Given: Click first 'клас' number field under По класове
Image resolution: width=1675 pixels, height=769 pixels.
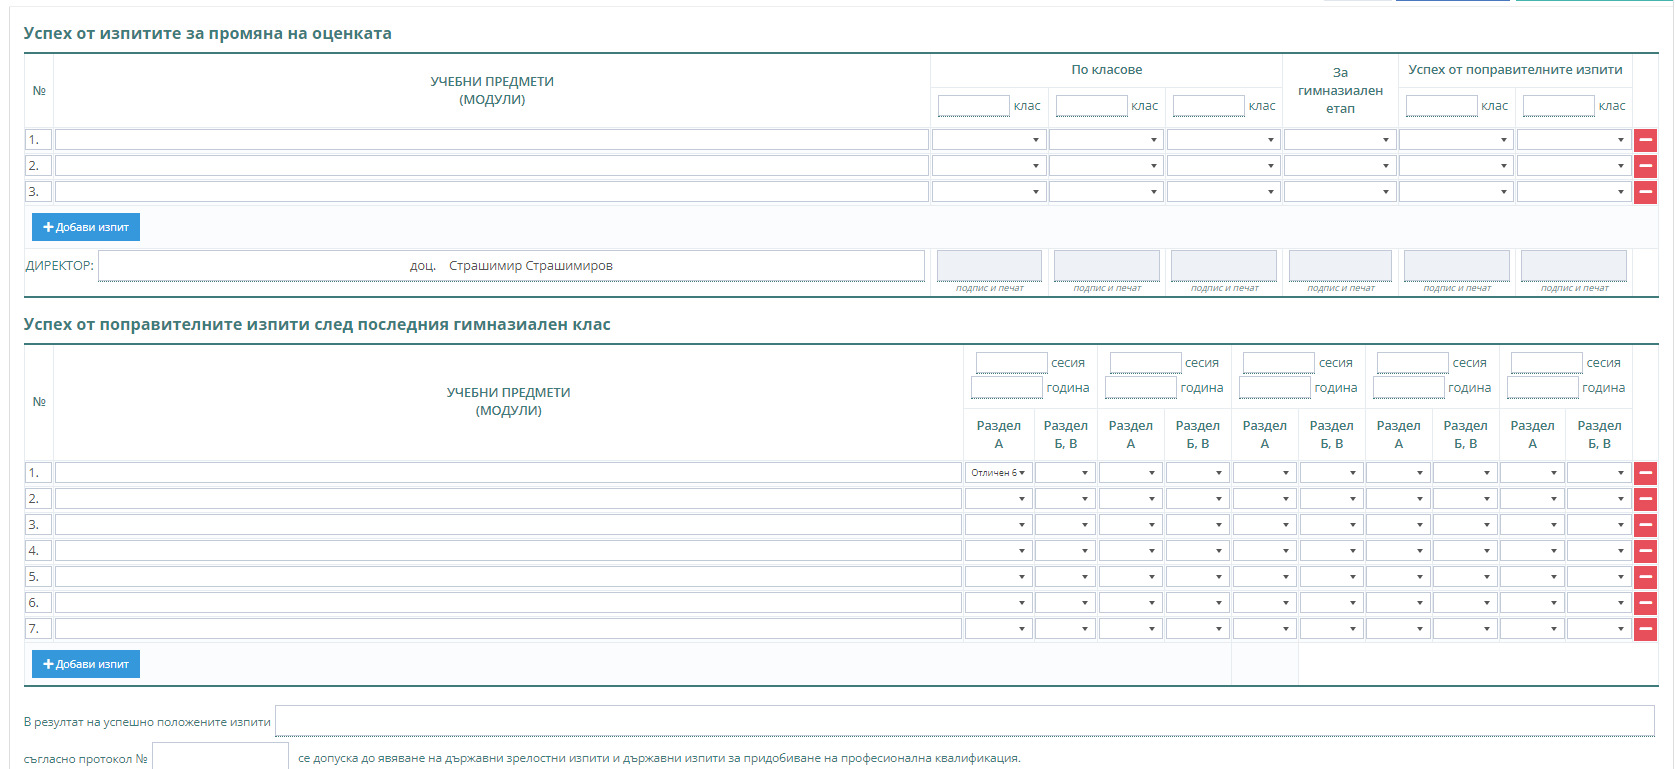Looking at the screenshot, I should point(974,106).
